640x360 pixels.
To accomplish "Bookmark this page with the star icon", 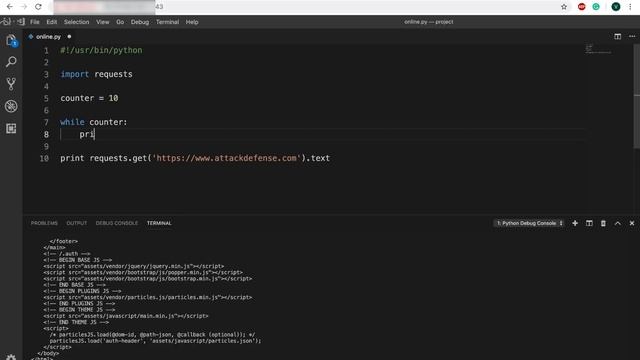I will [x=564, y=7].
